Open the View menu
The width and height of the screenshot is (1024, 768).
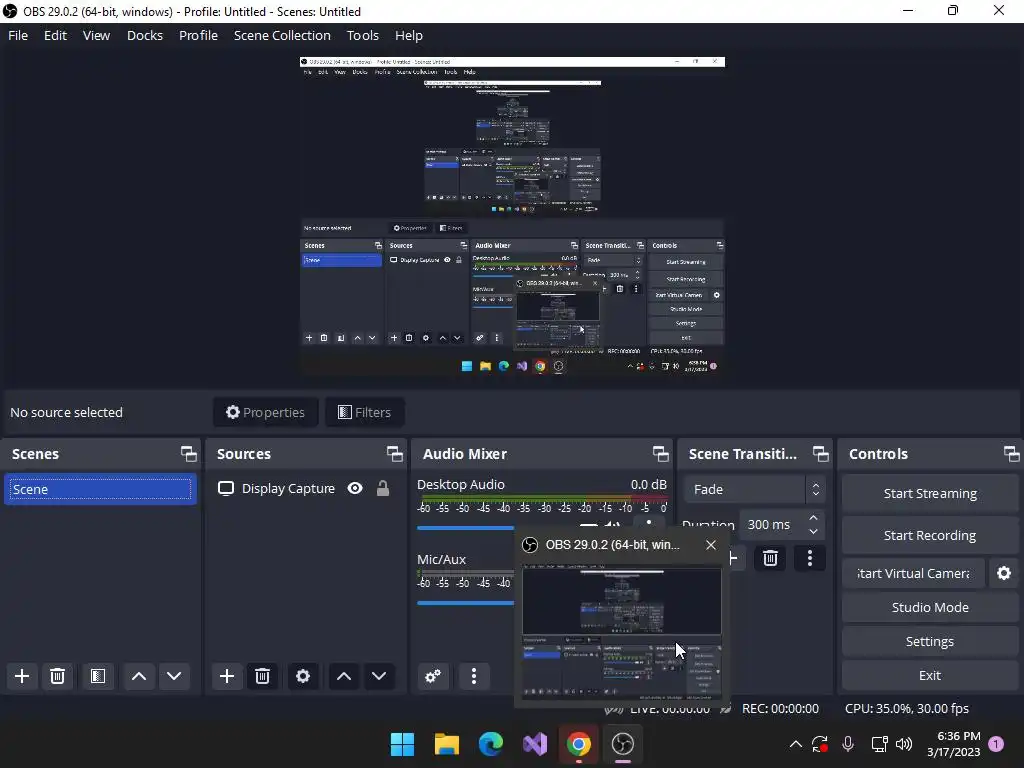pos(96,35)
